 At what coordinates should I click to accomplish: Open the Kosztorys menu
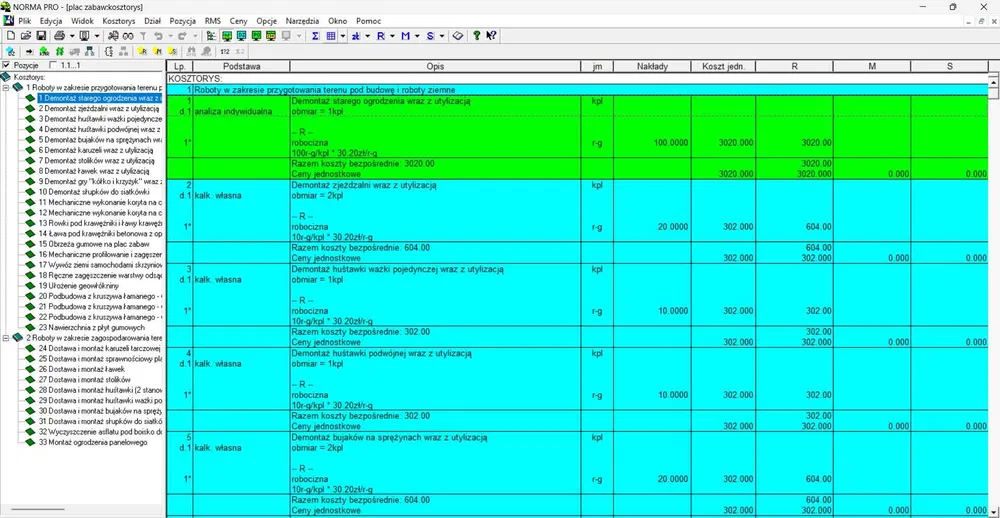pyautogui.click(x=119, y=21)
